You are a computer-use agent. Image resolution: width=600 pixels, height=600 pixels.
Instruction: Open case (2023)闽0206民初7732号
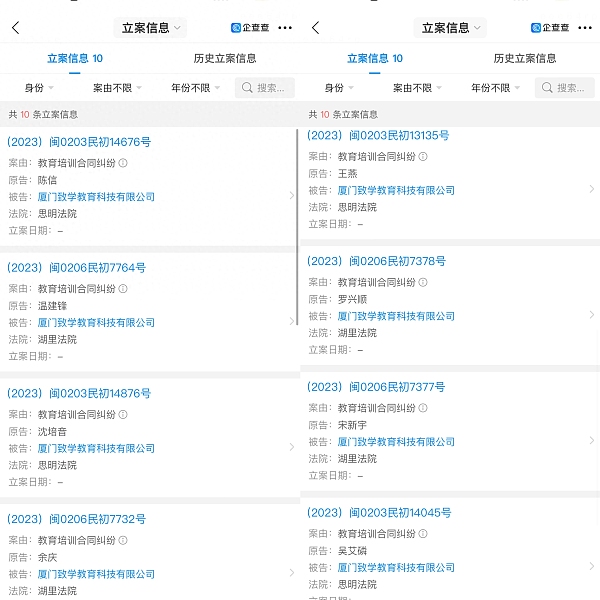click(77, 519)
